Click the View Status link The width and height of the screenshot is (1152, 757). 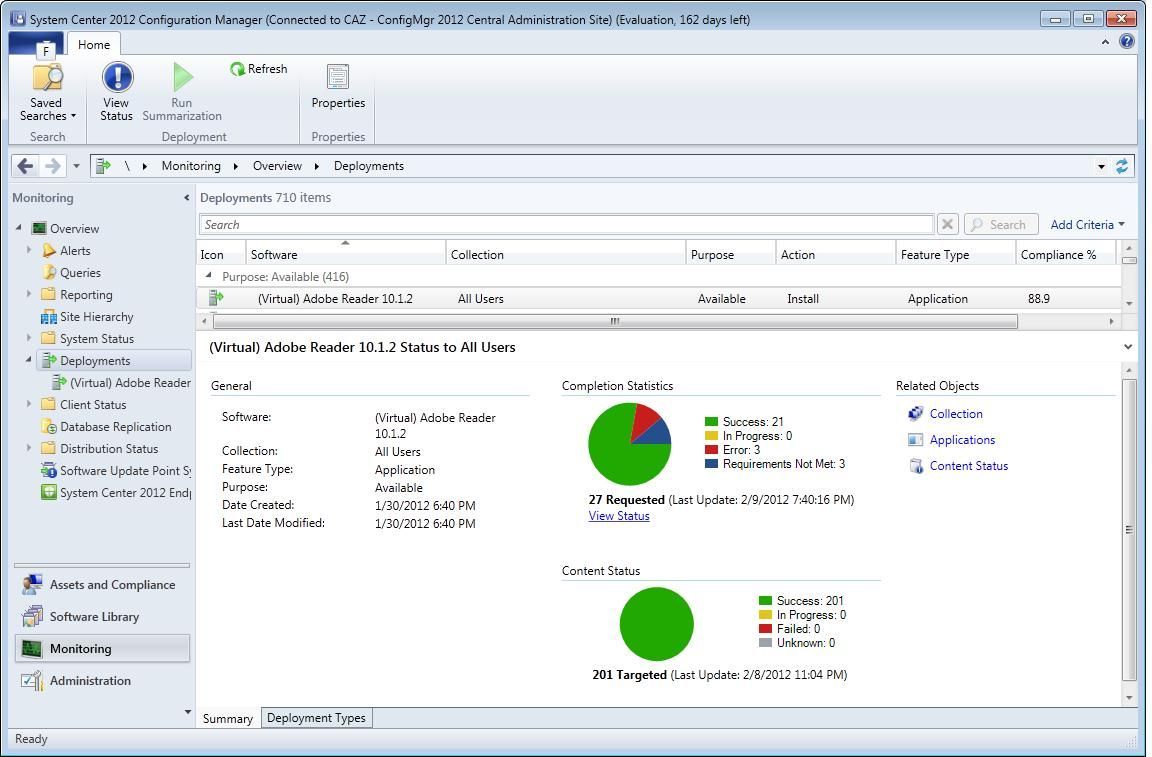point(619,516)
